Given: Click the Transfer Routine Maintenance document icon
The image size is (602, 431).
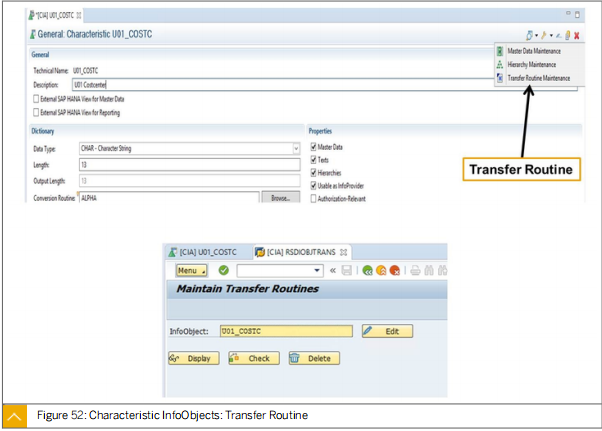Looking at the screenshot, I should point(500,78).
